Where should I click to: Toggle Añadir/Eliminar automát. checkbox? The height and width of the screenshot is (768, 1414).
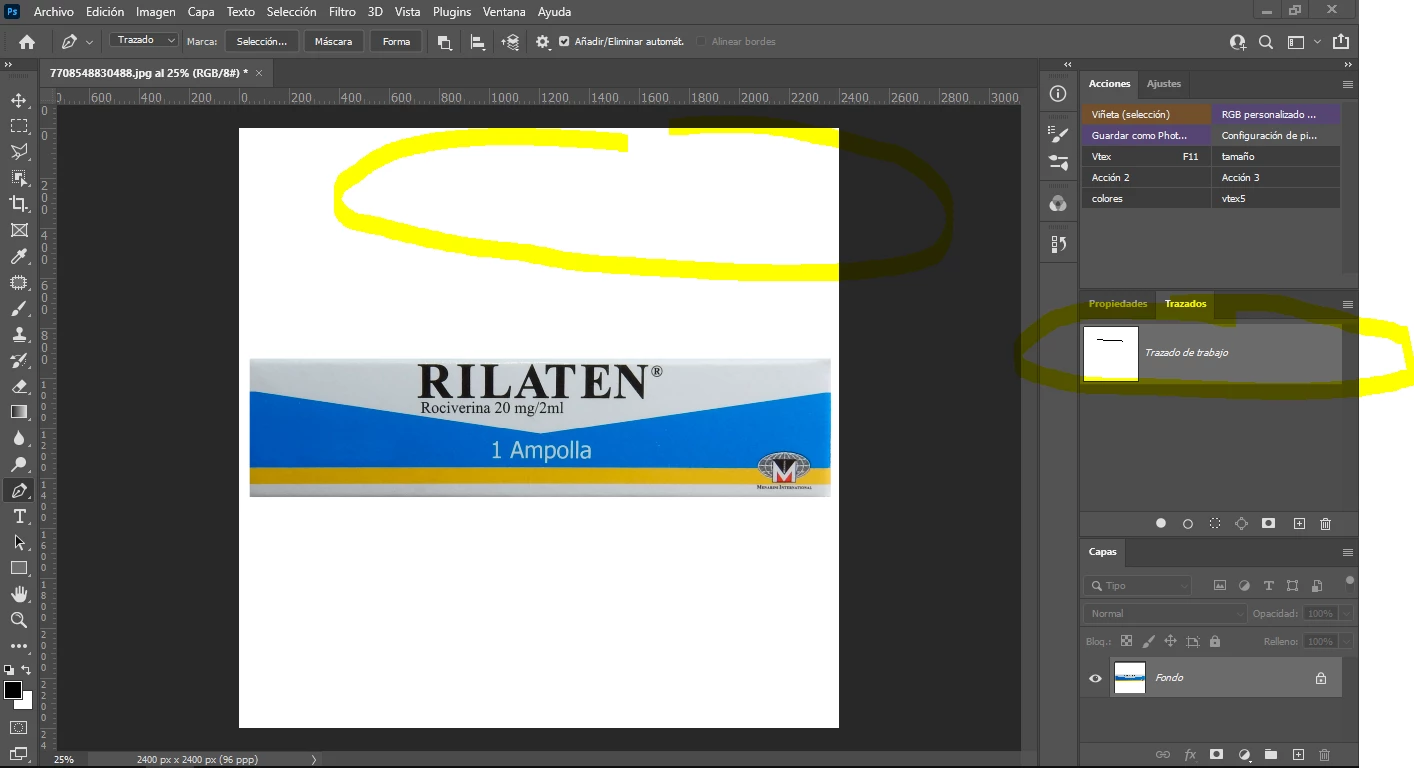(x=564, y=42)
